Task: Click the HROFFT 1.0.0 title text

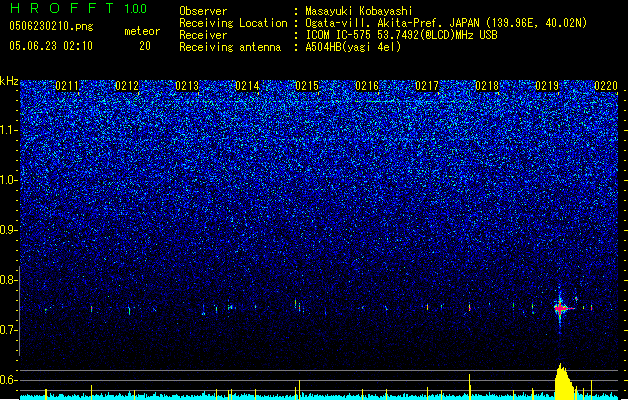Action: click(x=79, y=8)
